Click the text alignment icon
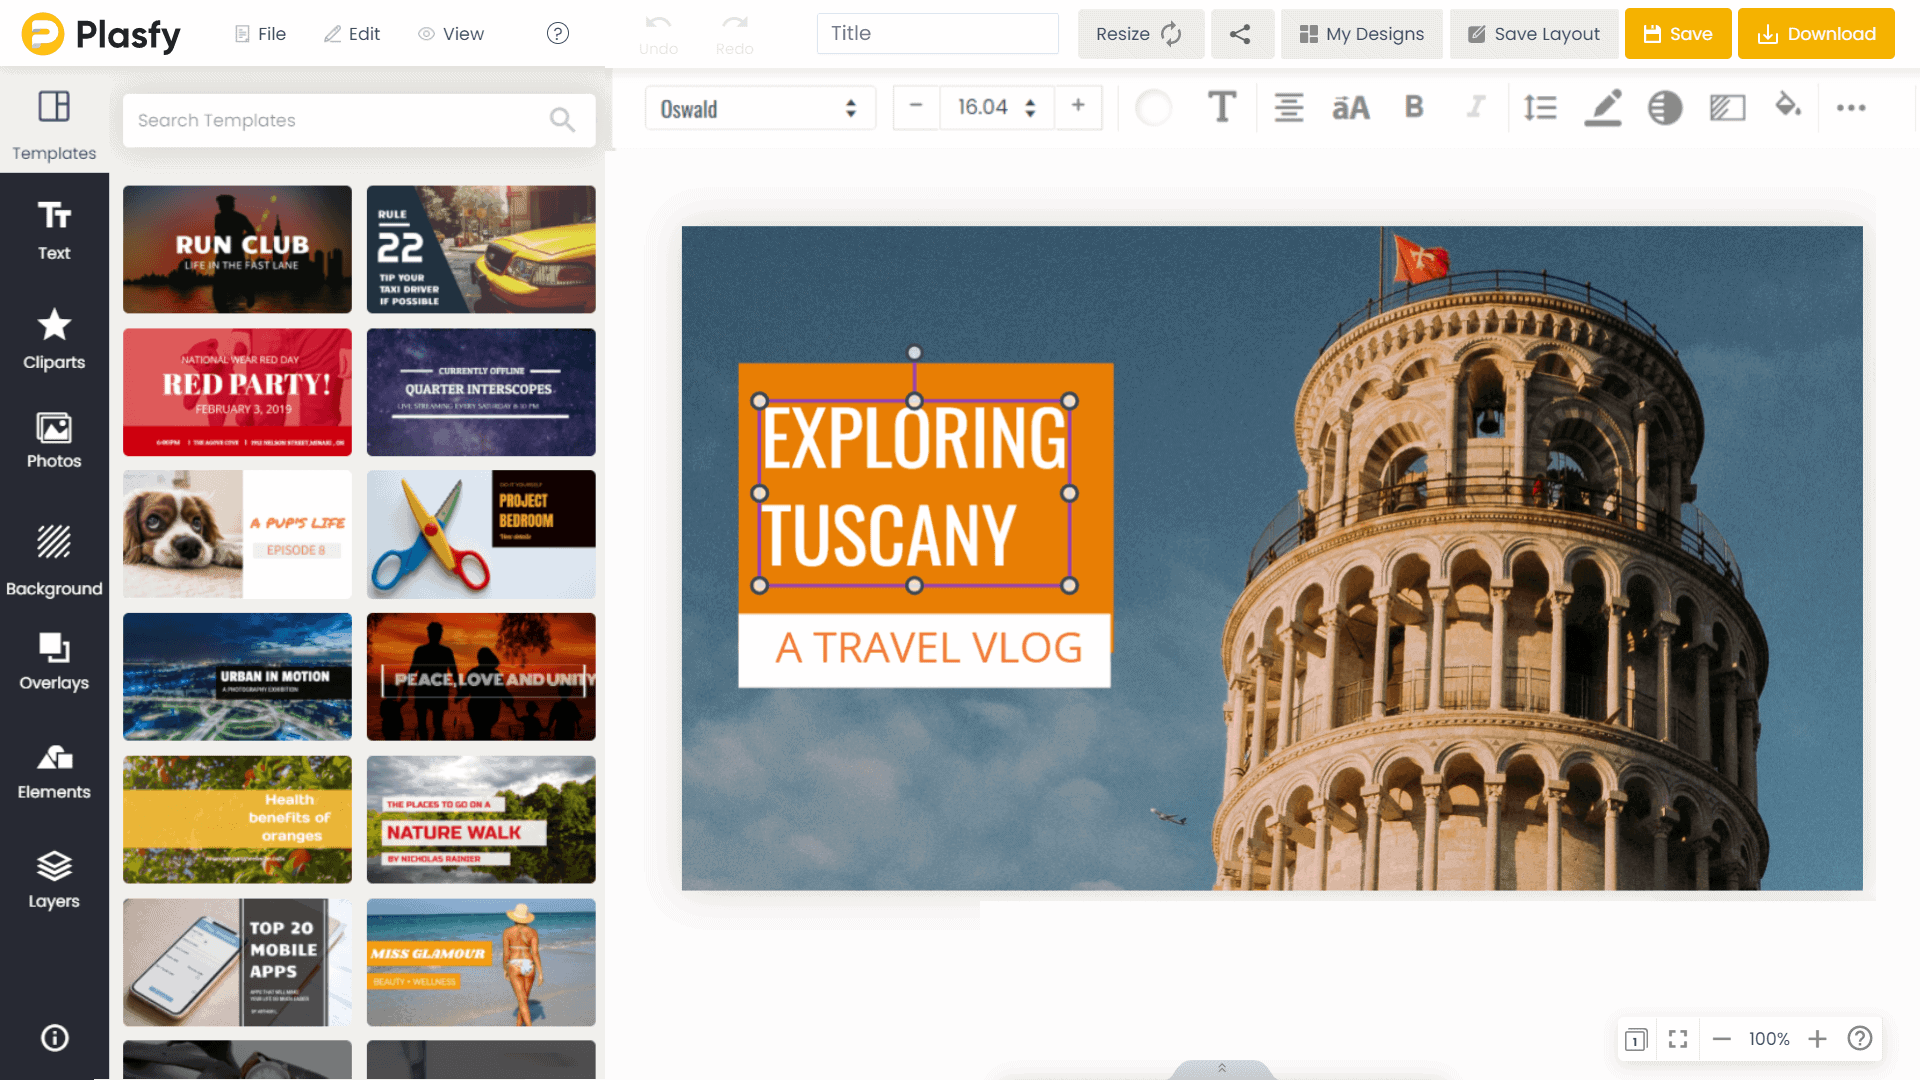The image size is (1920, 1080). click(1288, 107)
